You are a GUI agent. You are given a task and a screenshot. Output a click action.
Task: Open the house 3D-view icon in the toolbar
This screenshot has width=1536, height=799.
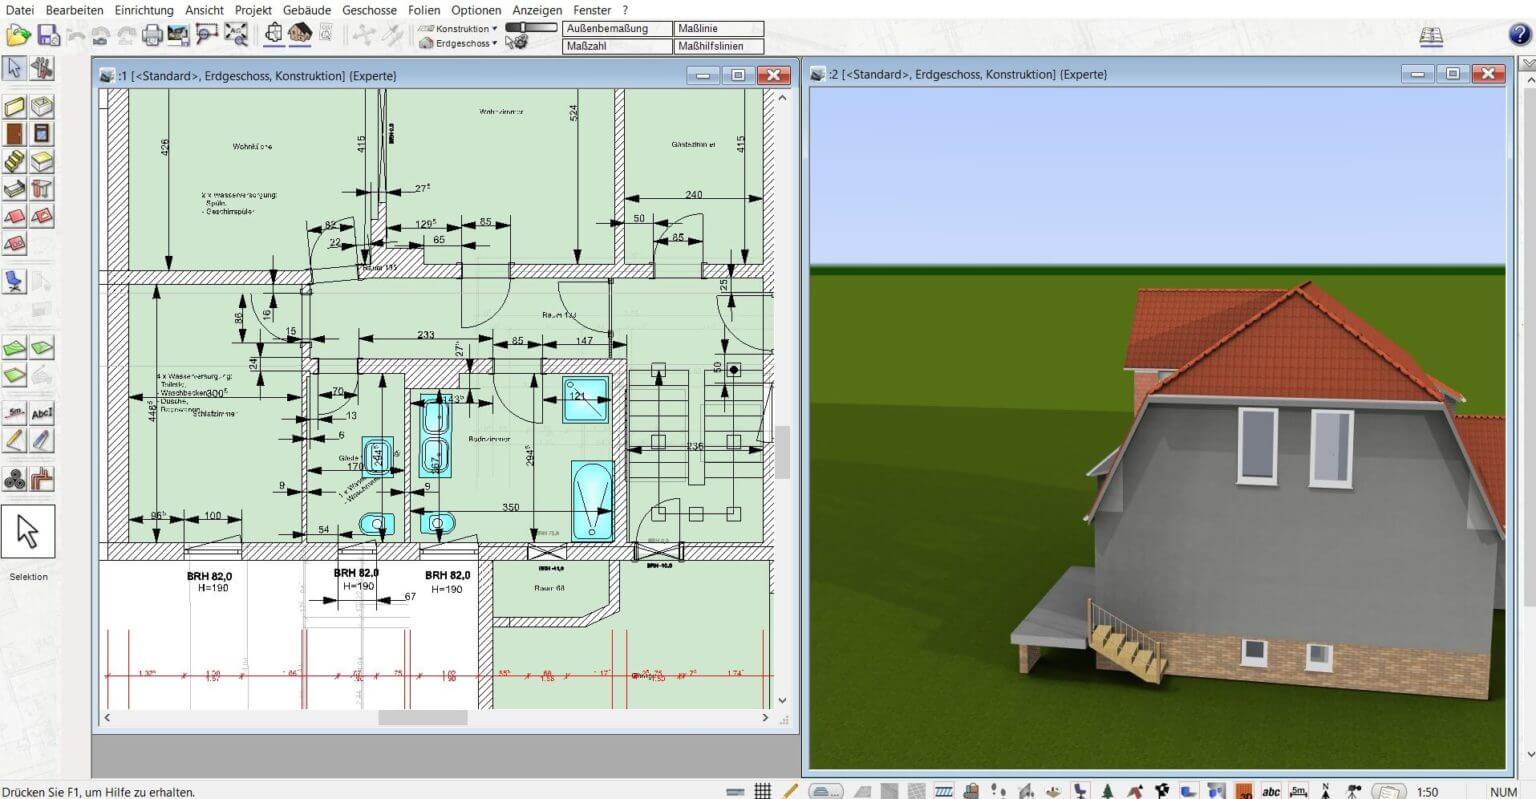coord(299,33)
